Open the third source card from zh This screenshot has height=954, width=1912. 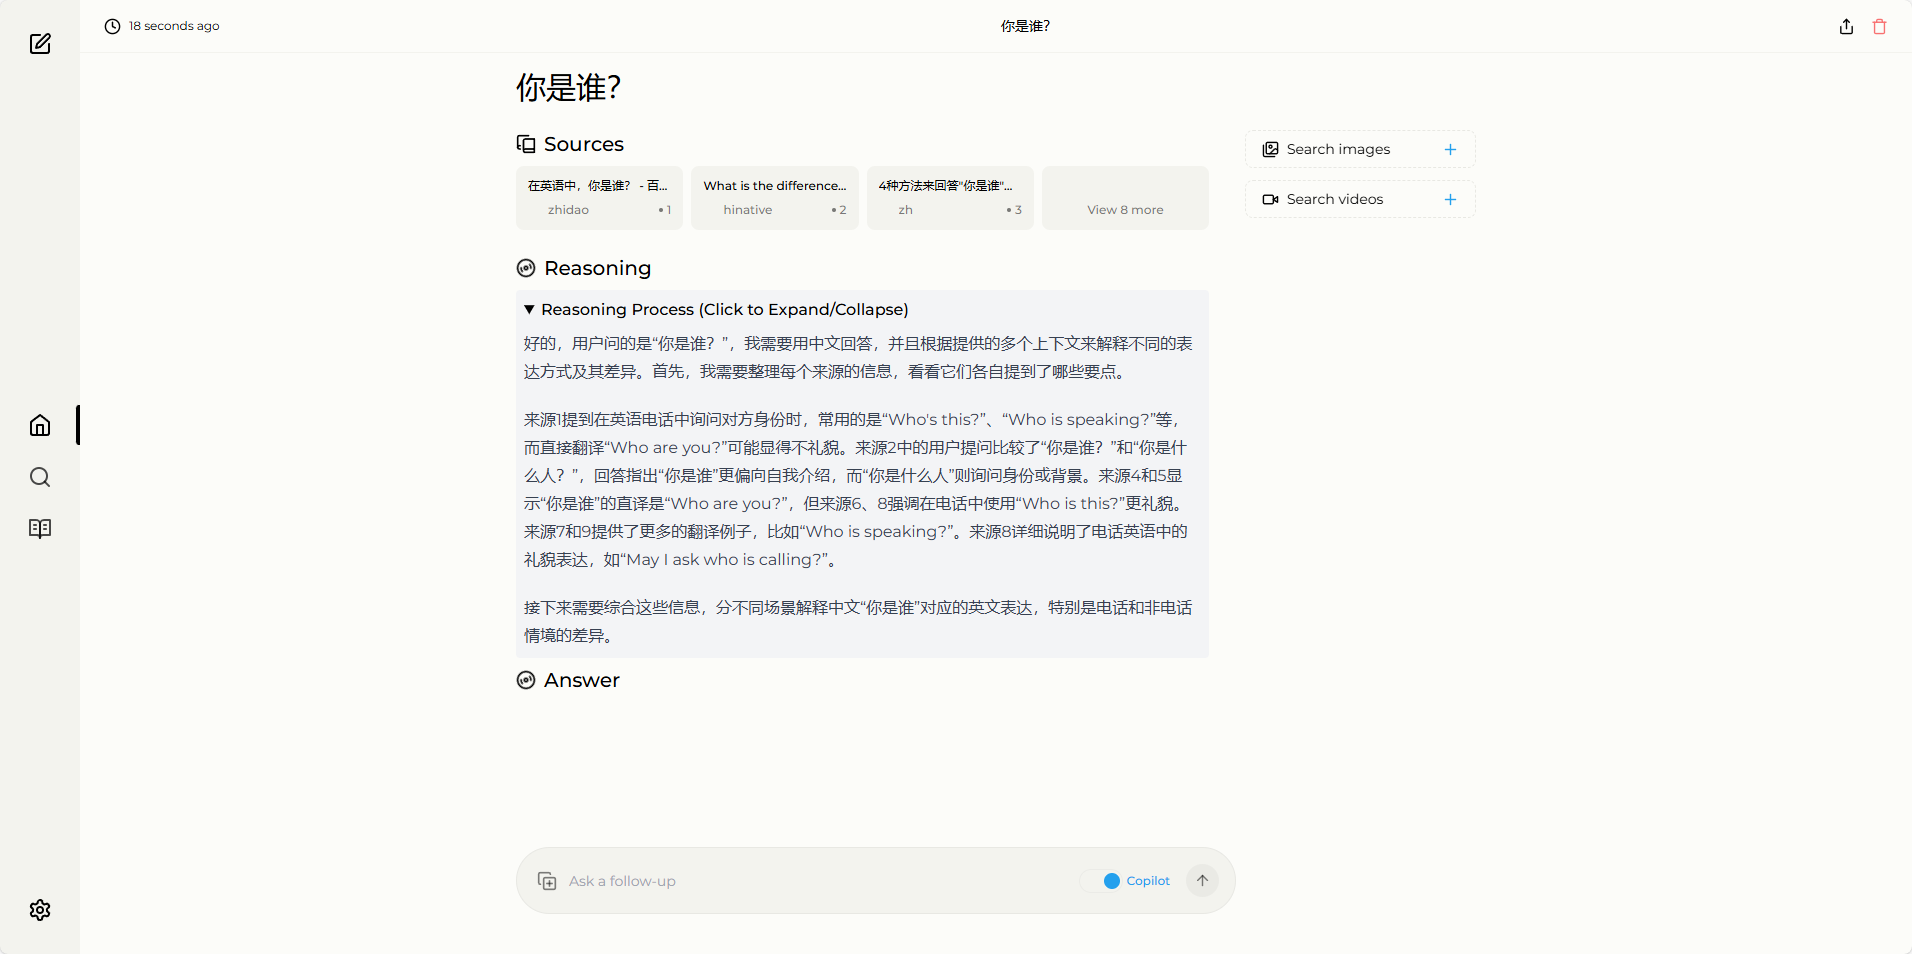click(x=950, y=198)
